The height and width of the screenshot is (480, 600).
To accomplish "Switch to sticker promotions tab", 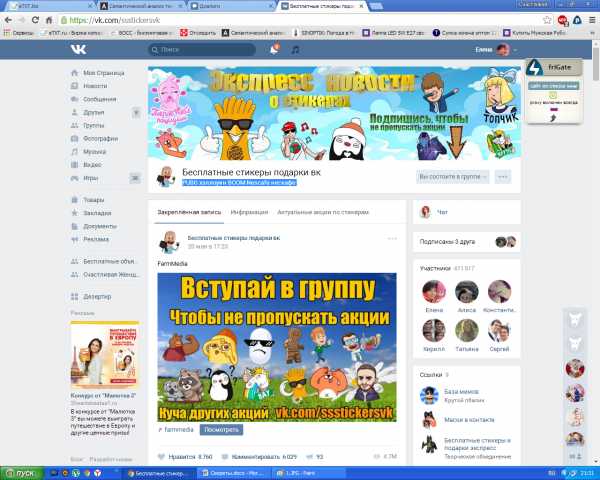I will coord(323,212).
